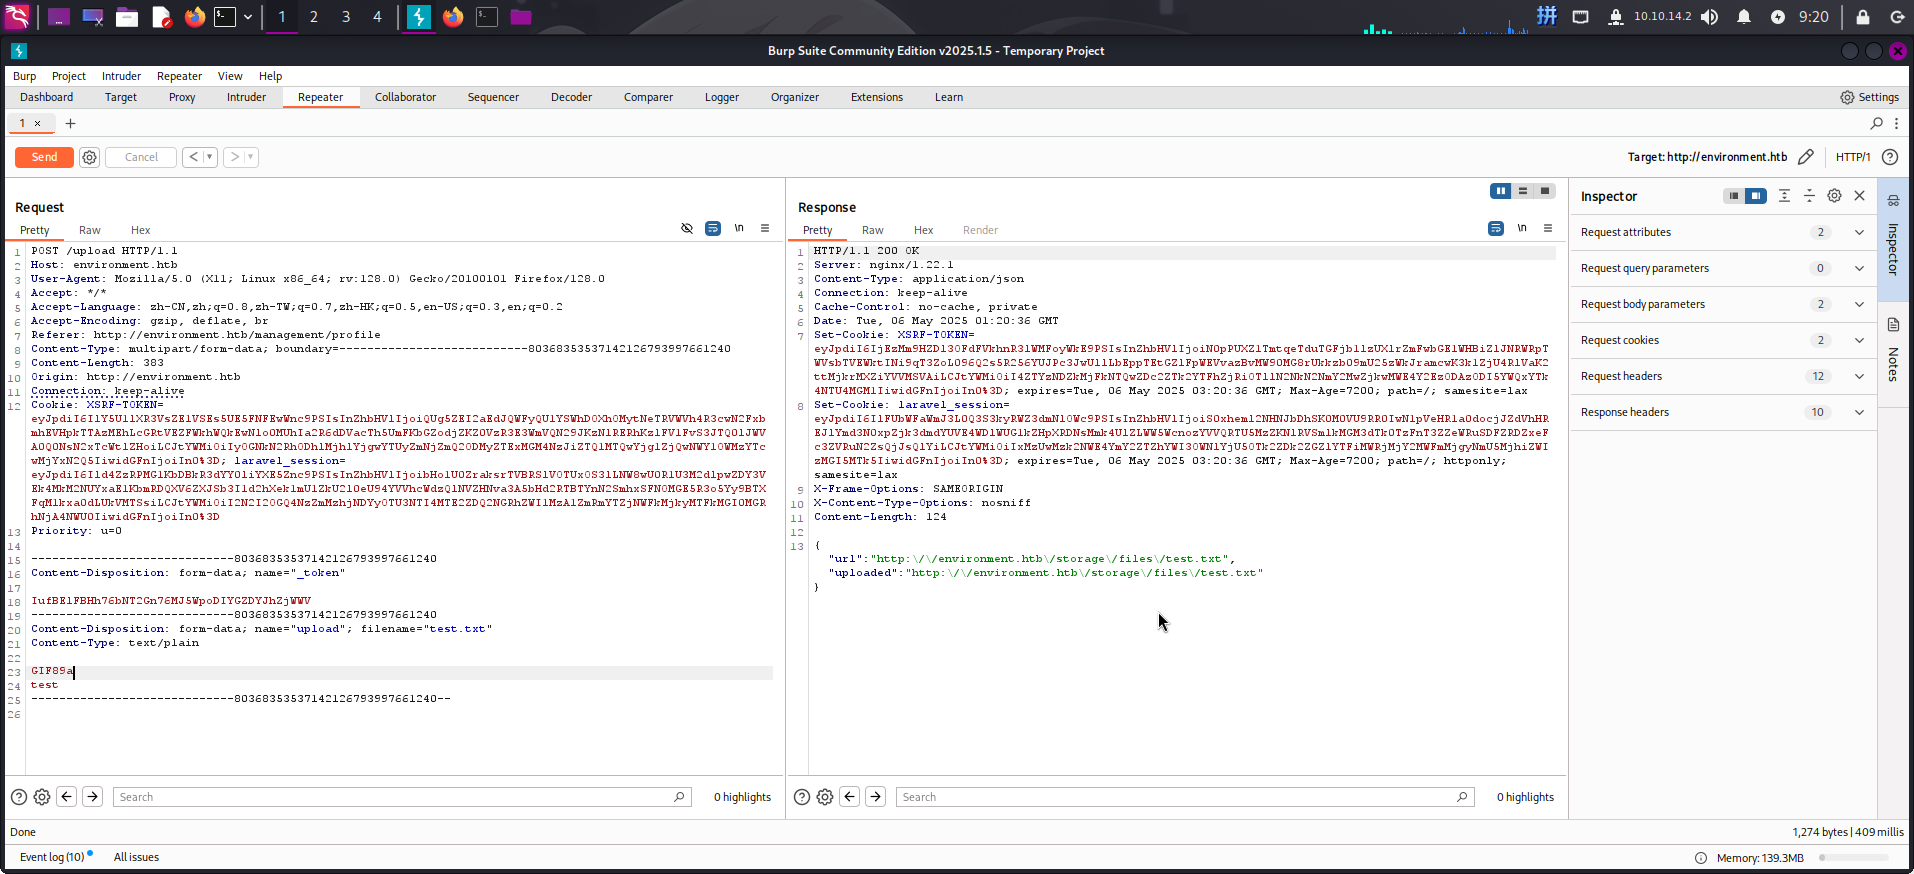Expand all Inspector sections

click(x=1784, y=196)
